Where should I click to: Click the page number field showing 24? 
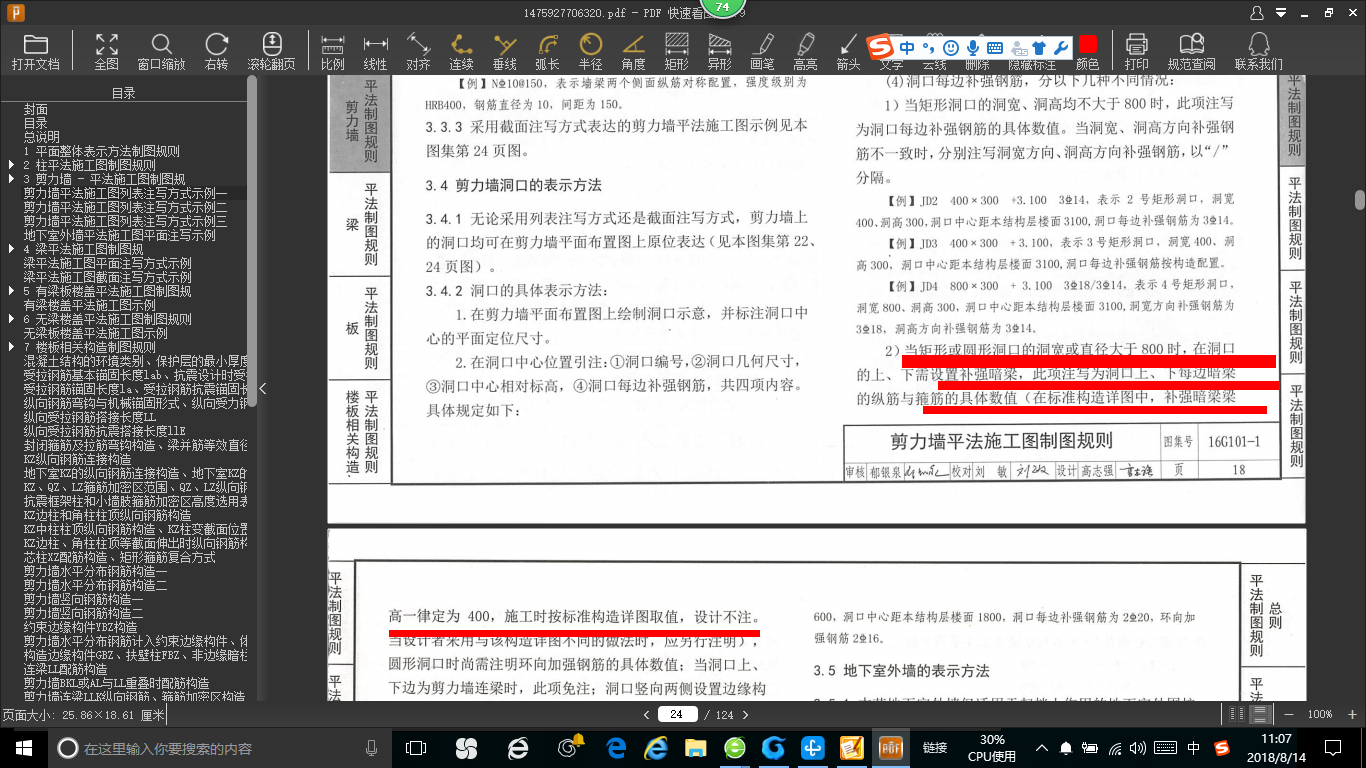[x=677, y=715]
